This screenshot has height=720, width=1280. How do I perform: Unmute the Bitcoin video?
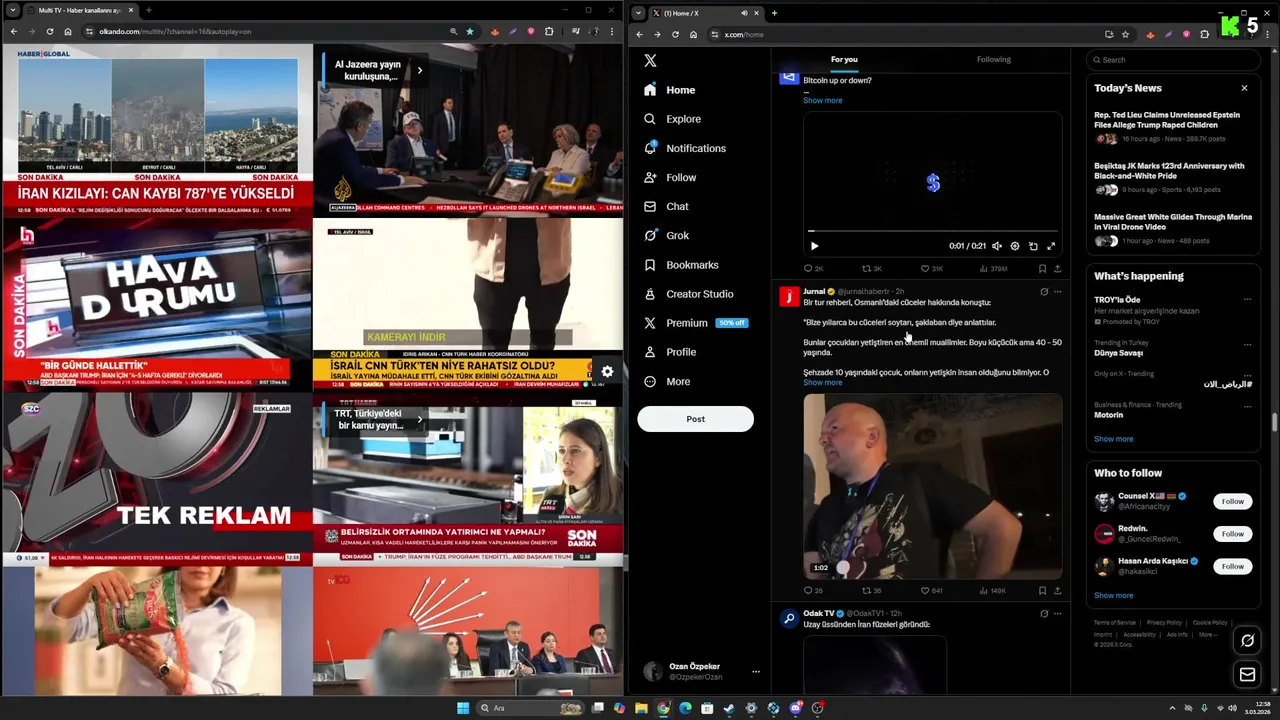[996, 246]
